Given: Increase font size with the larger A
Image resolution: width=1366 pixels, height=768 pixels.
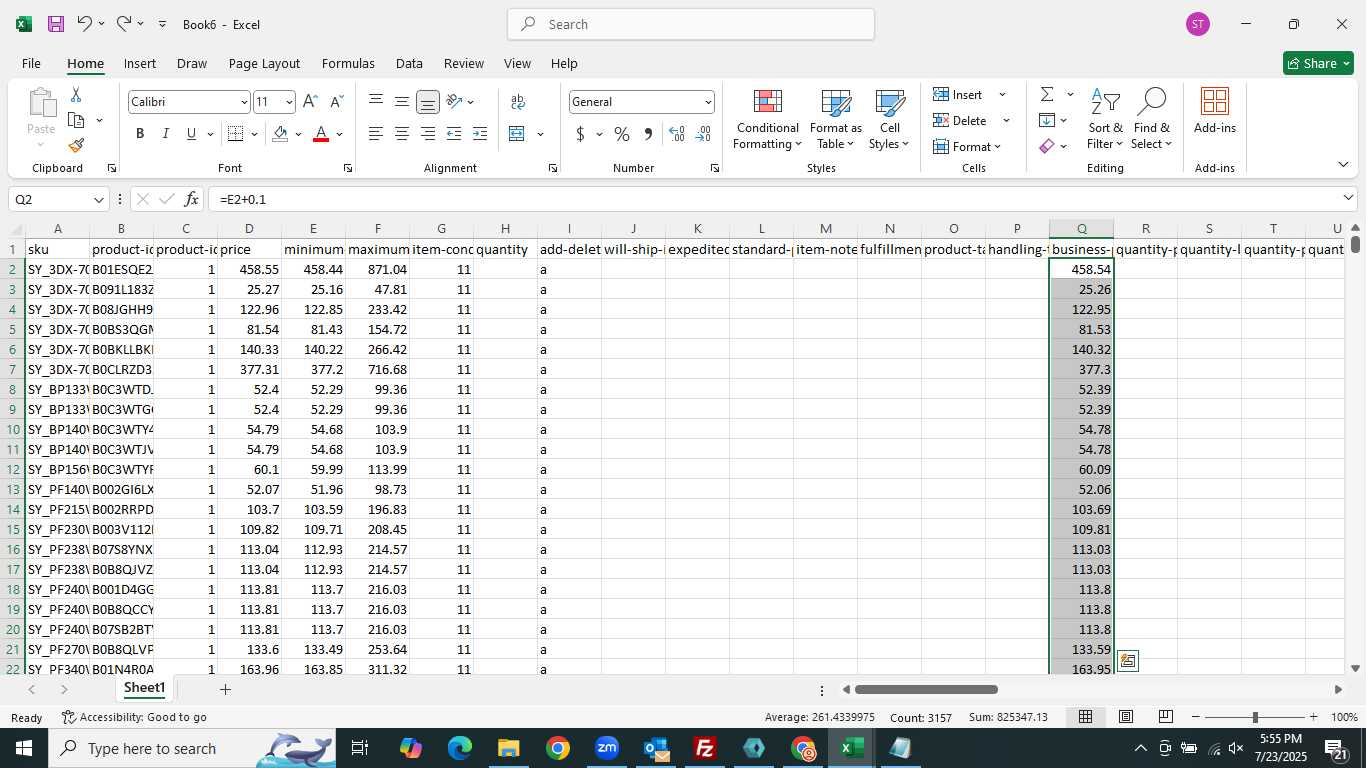Looking at the screenshot, I should point(310,102).
